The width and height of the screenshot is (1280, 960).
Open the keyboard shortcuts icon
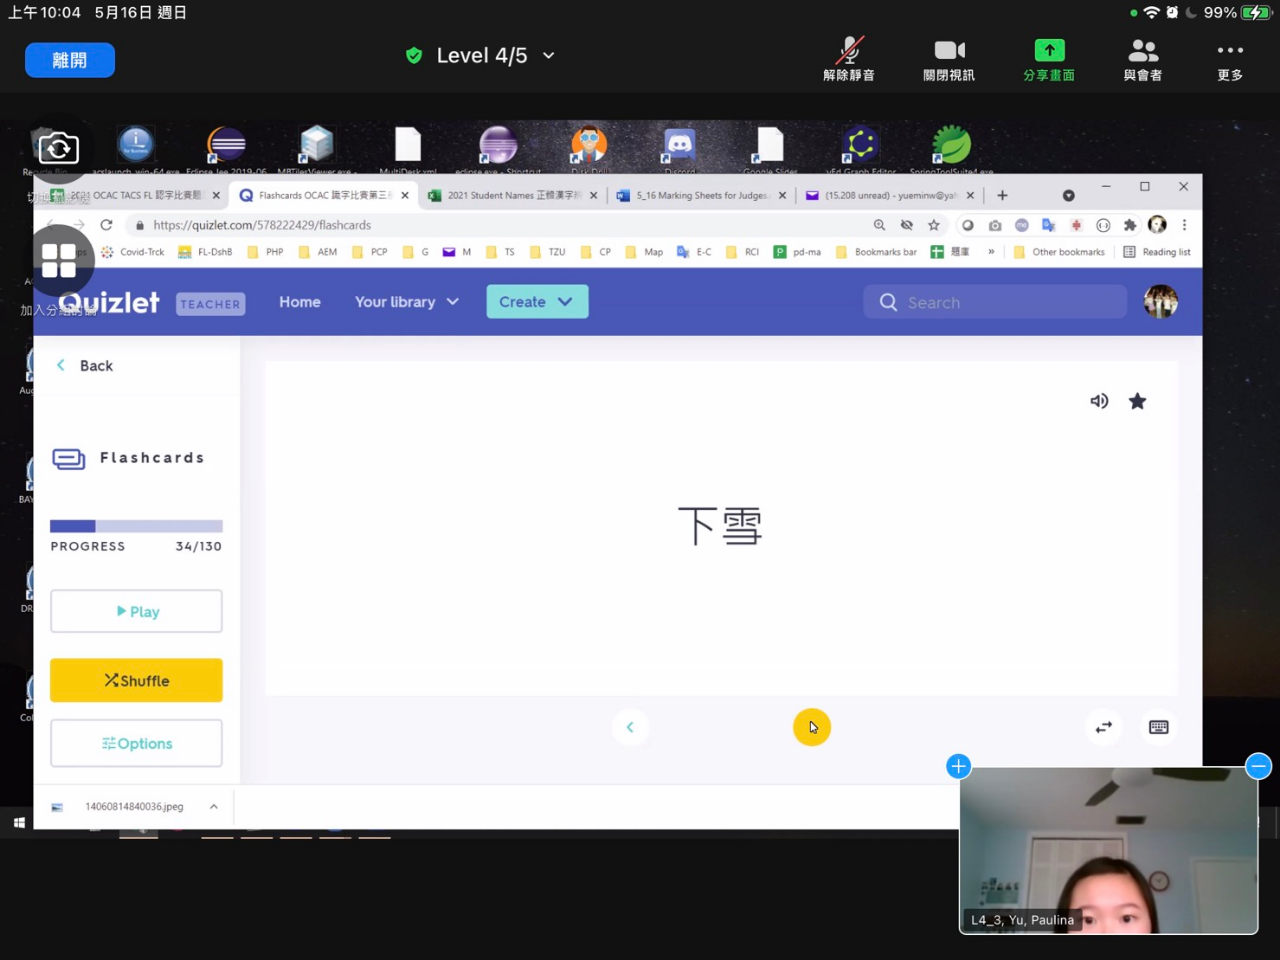tap(1159, 727)
